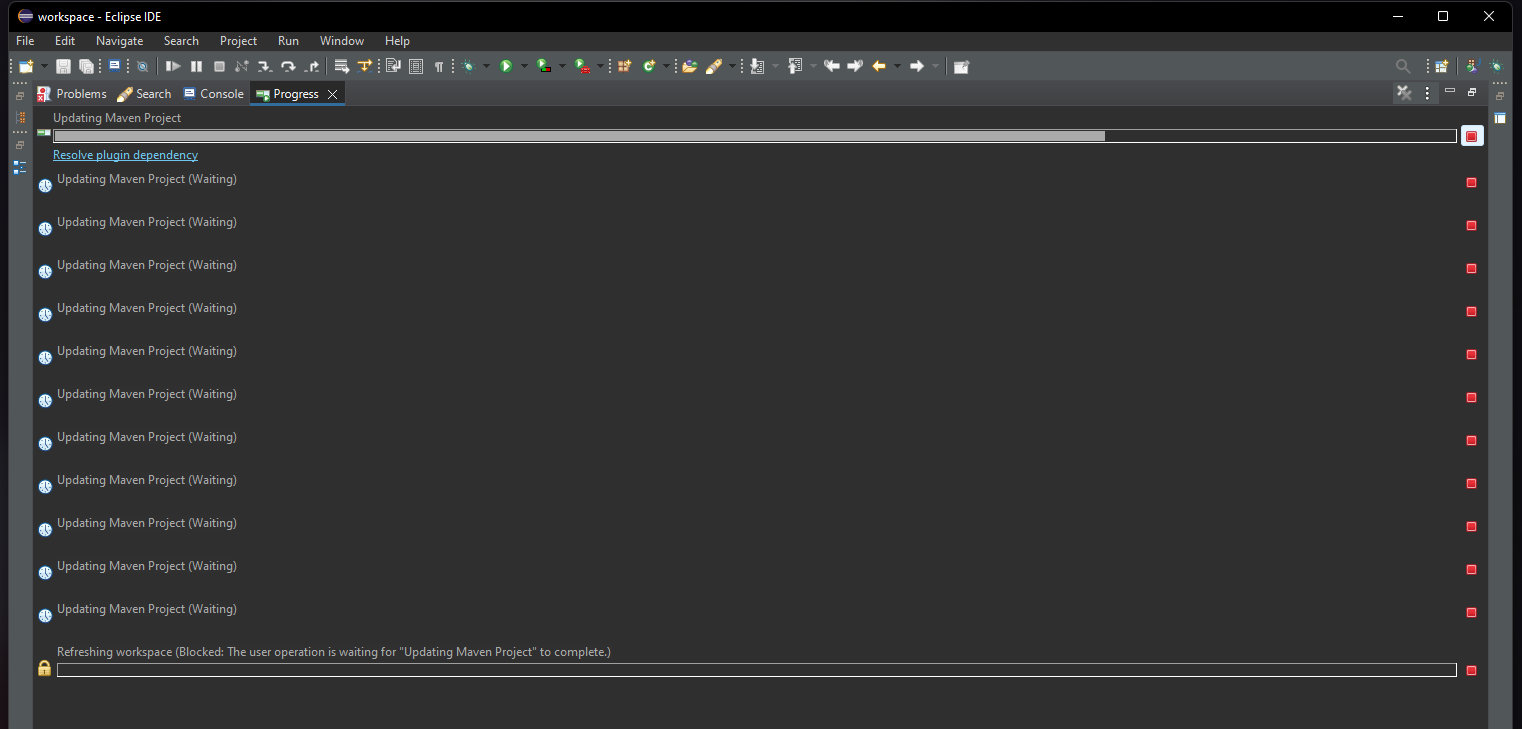
Task: Switch to the Console tab
Action: 213,94
